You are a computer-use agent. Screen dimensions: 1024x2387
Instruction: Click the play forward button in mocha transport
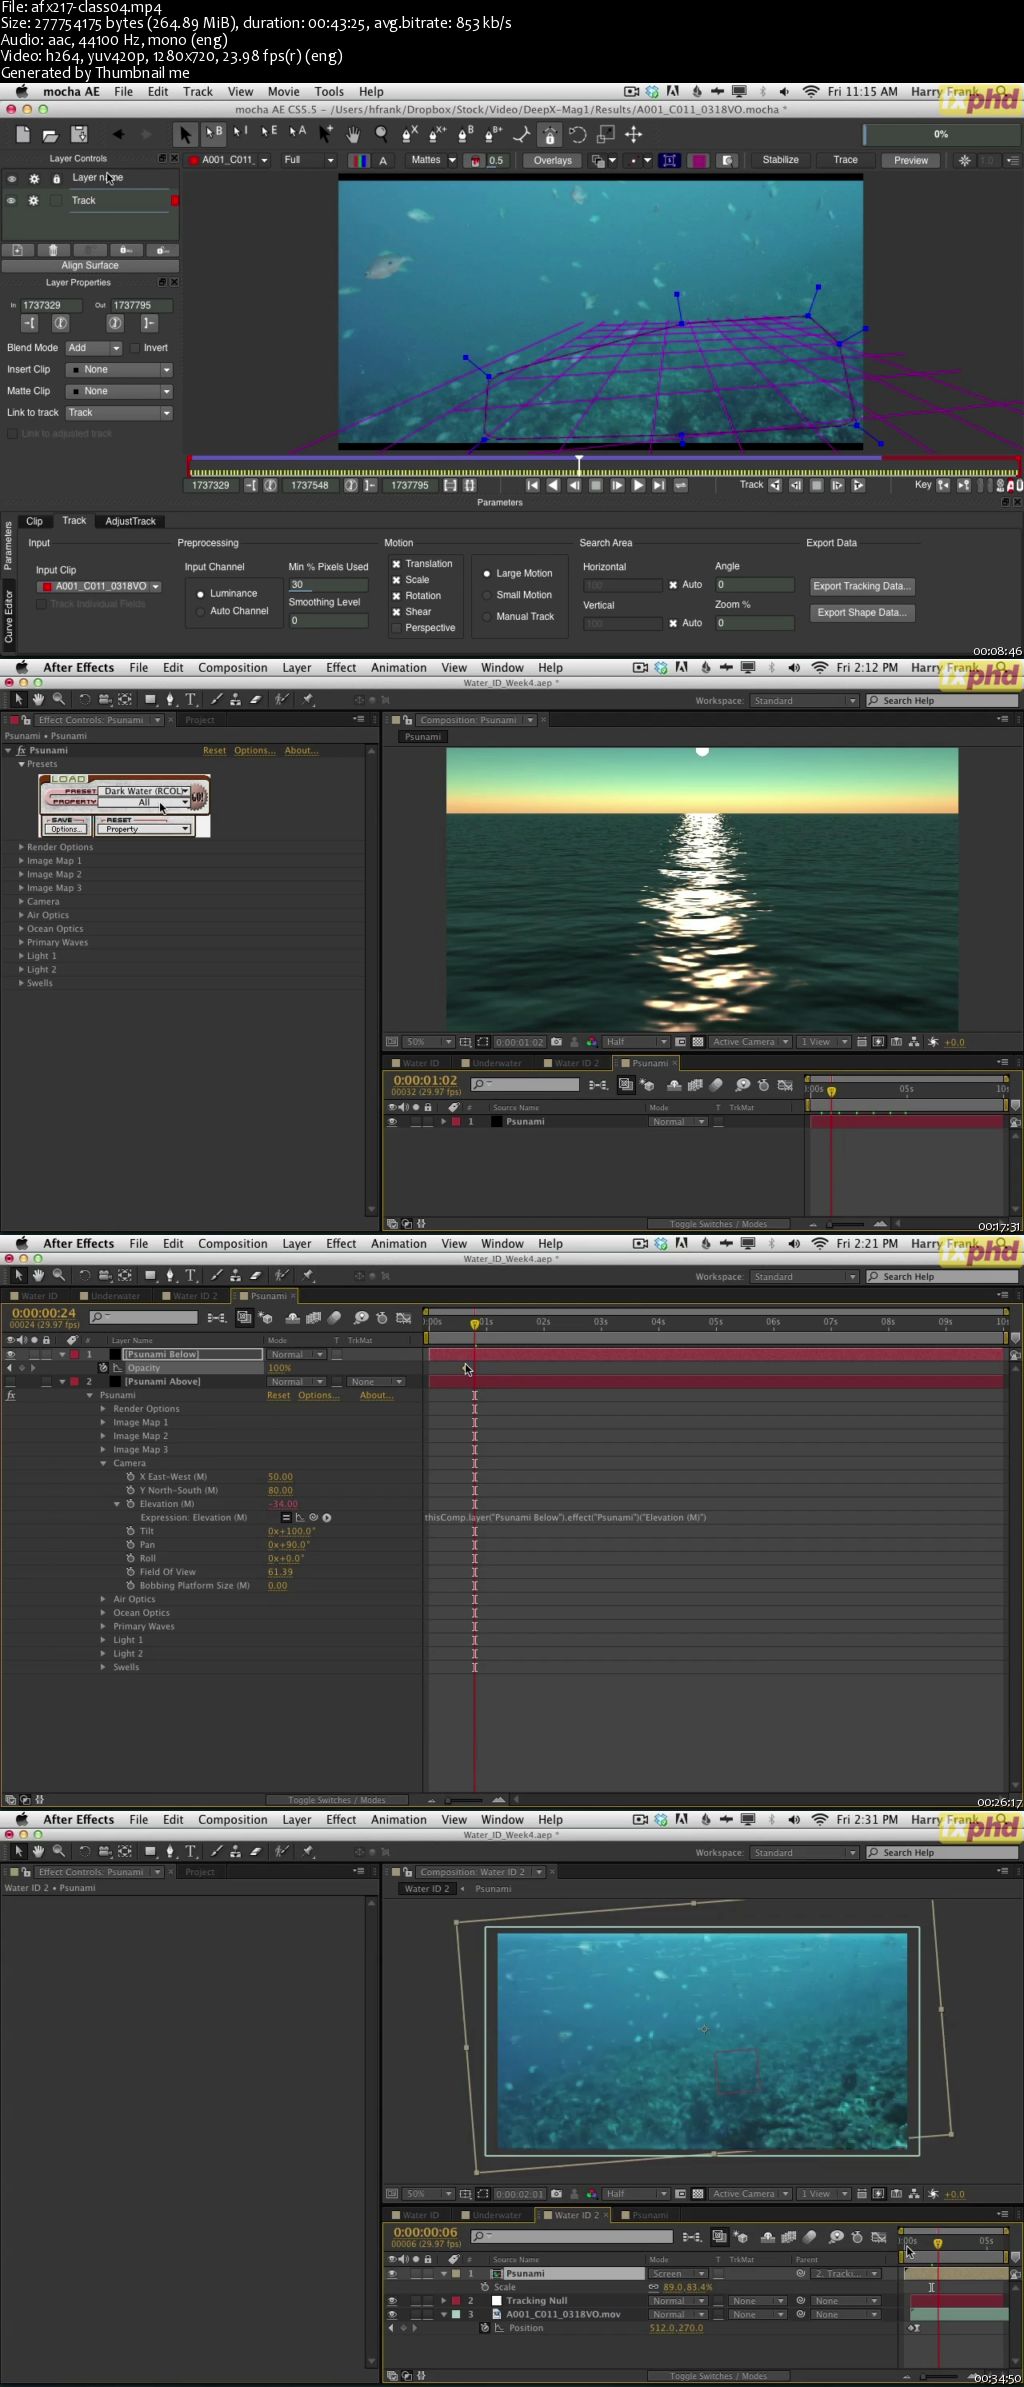[638, 485]
